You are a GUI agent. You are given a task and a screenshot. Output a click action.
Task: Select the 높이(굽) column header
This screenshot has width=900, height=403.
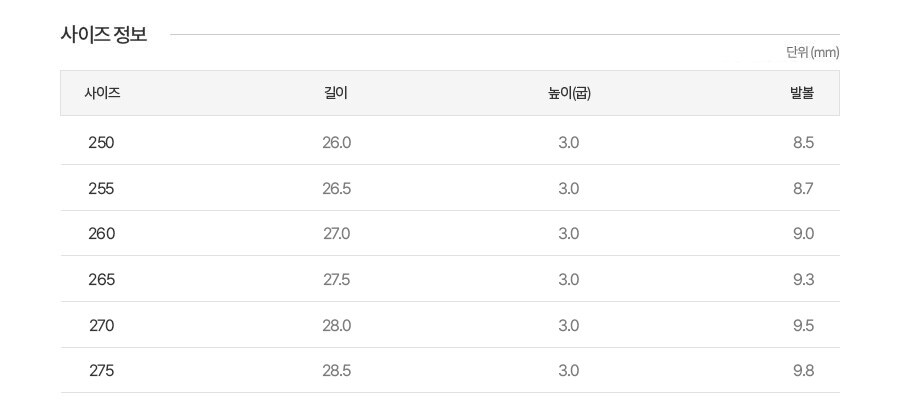click(569, 93)
